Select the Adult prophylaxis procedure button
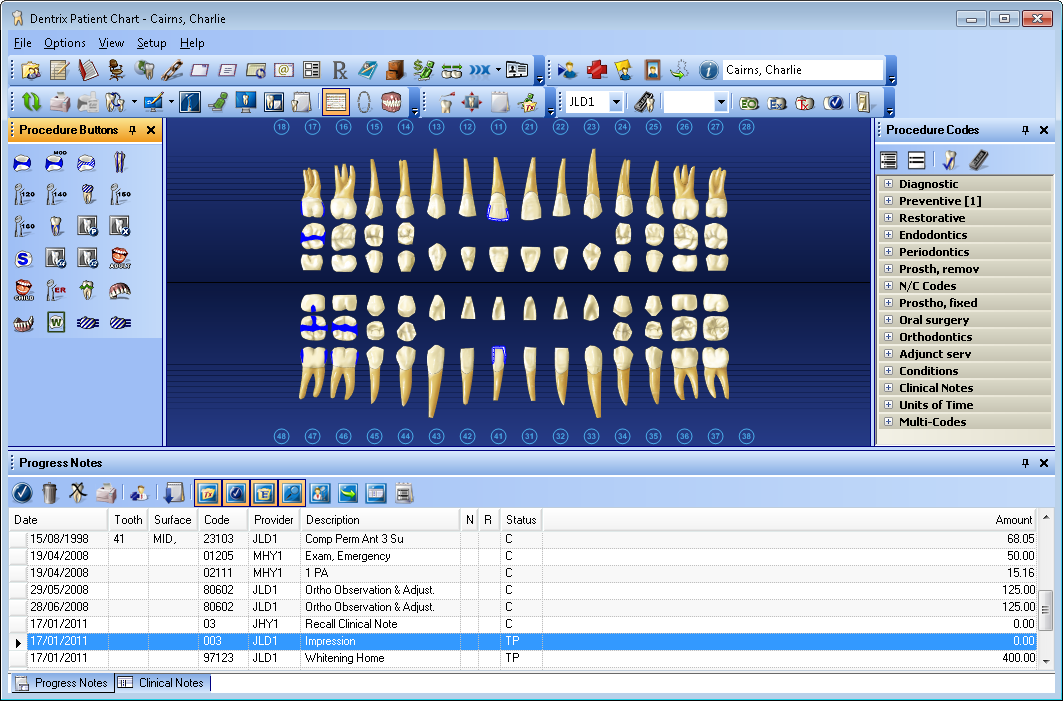This screenshot has width=1063, height=701. (120, 259)
